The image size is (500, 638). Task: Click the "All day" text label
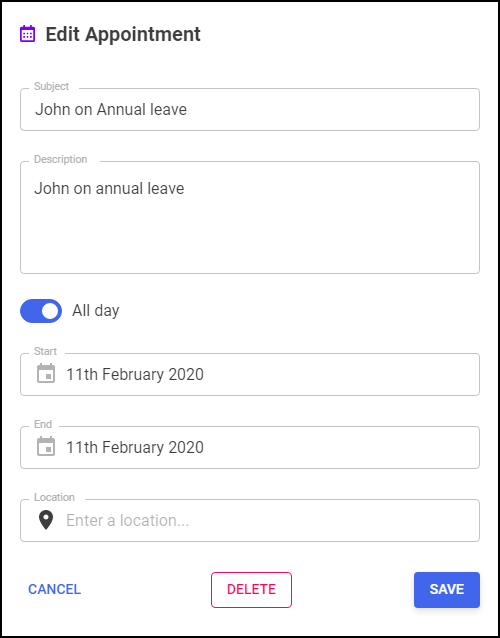[96, 311]
